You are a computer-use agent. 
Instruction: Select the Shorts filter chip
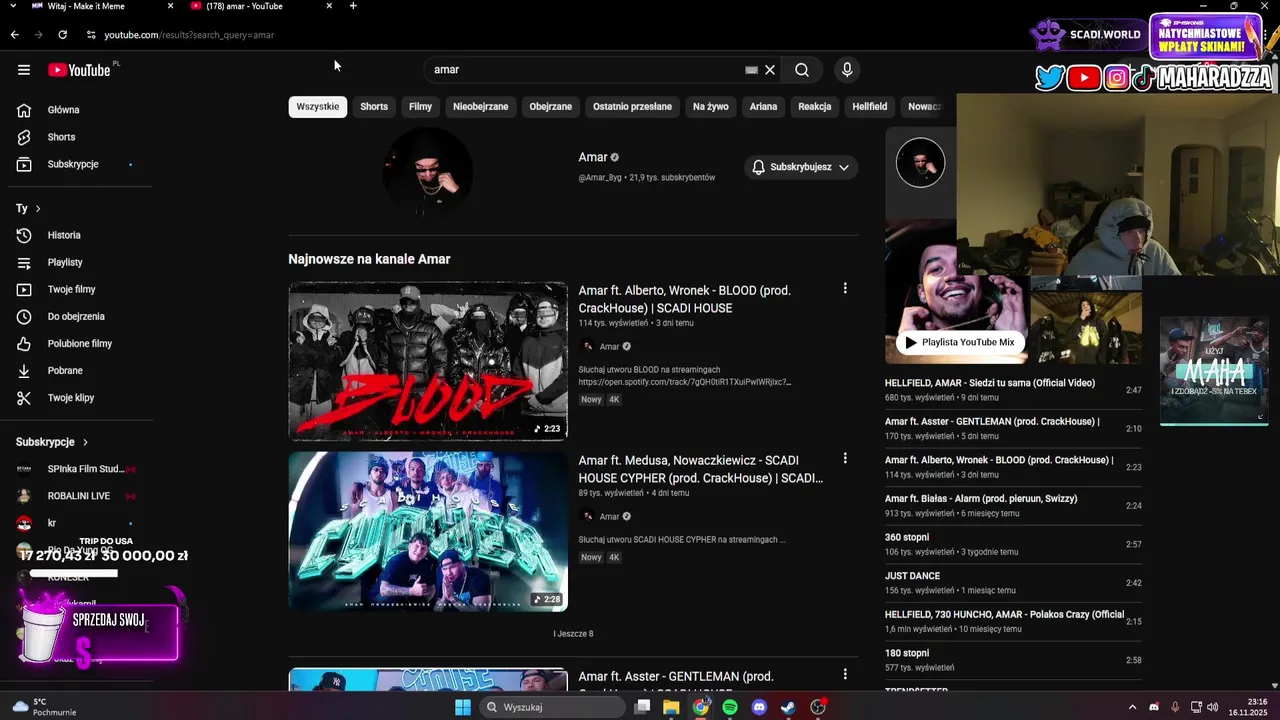374,106
